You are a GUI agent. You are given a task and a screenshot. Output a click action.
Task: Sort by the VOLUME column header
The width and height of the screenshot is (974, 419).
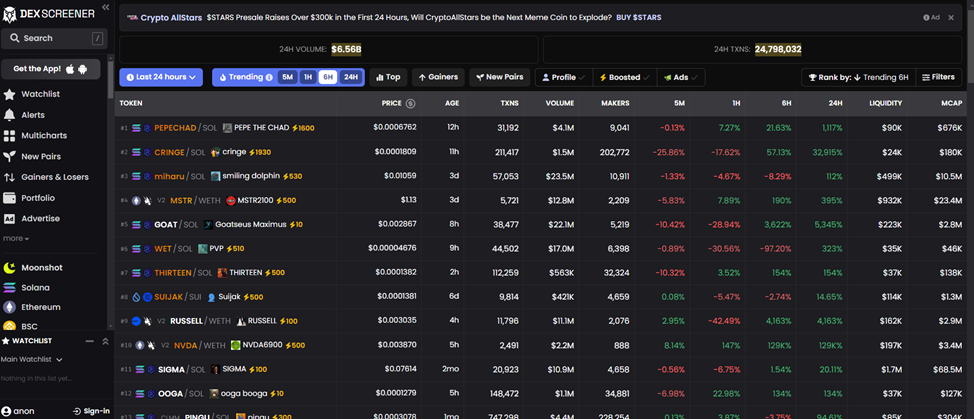[560, 103]
